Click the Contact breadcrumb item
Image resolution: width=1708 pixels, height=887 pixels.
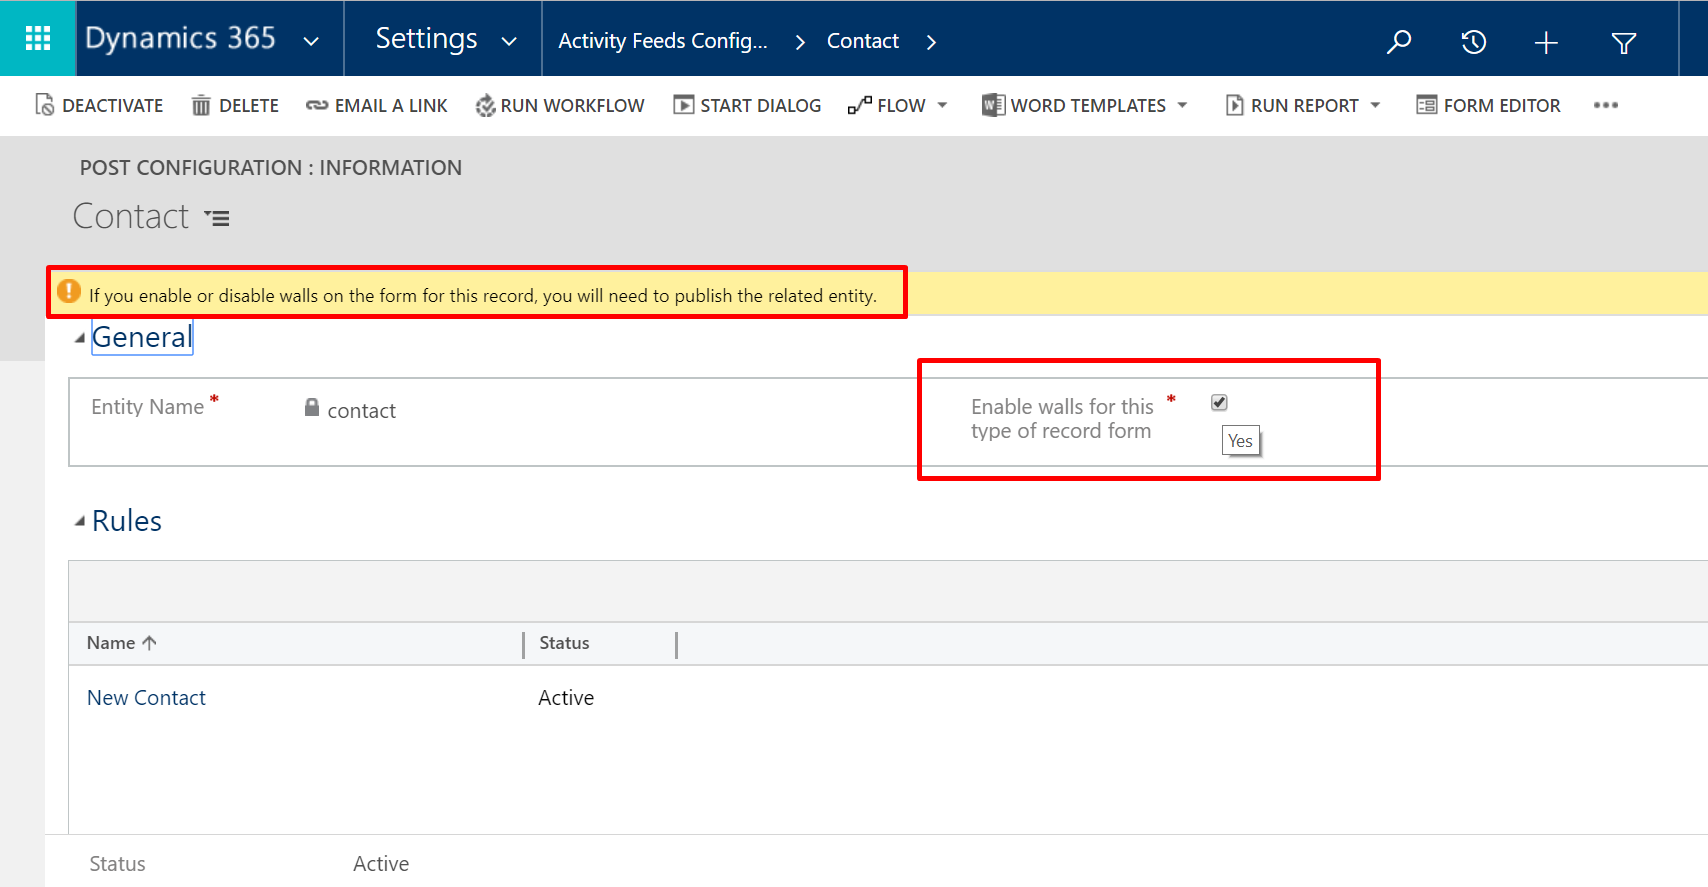pyautogui.click(x=862, y=41)
